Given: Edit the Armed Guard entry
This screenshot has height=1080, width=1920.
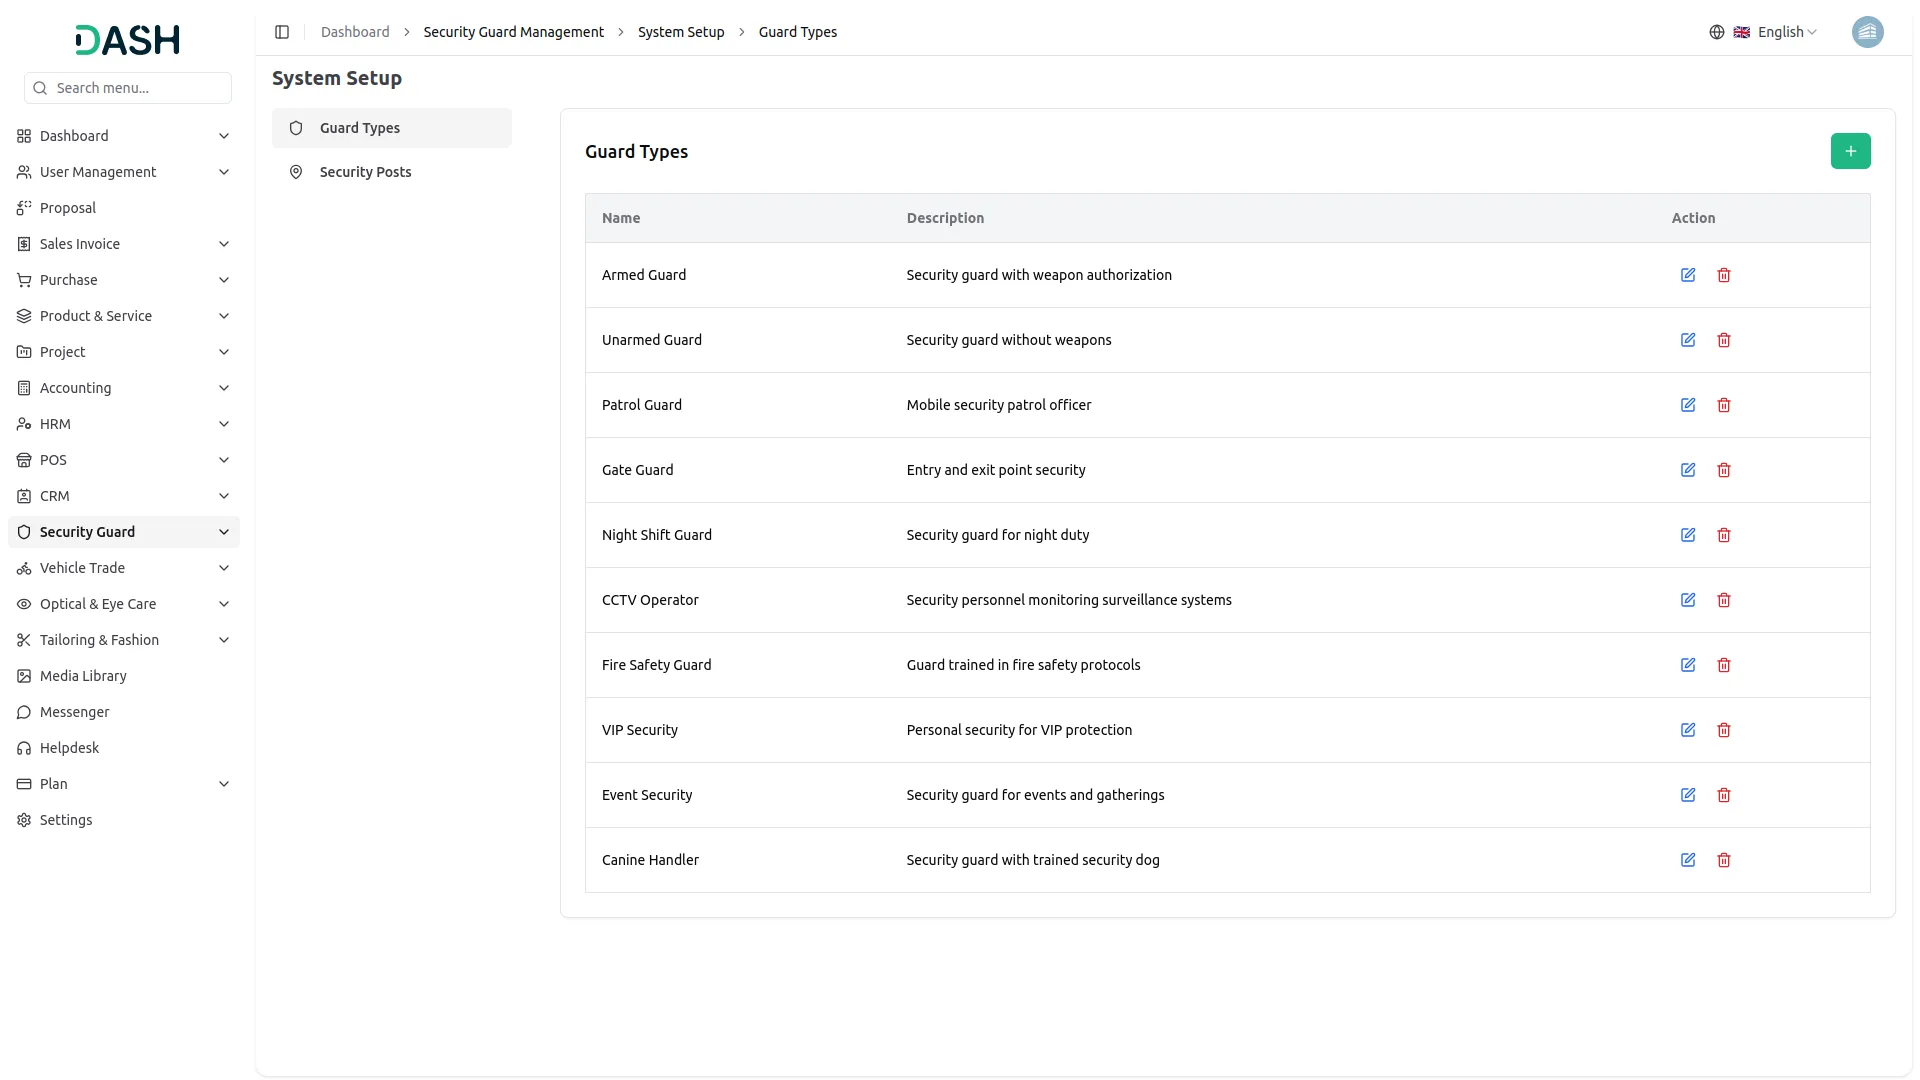Looking at the screenshot, I should 1687,275.
